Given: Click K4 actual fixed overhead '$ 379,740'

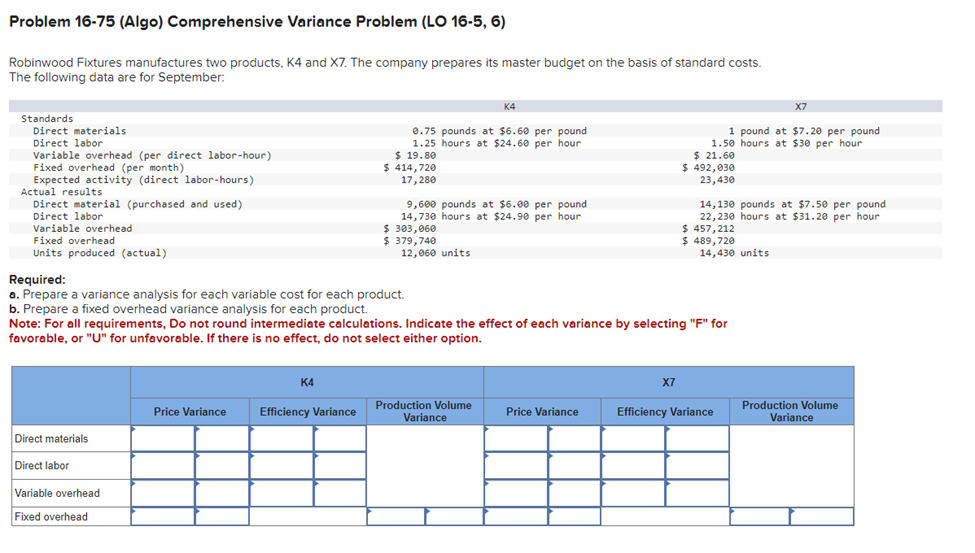Looking at the screenshot, I should tap(410, 241).
